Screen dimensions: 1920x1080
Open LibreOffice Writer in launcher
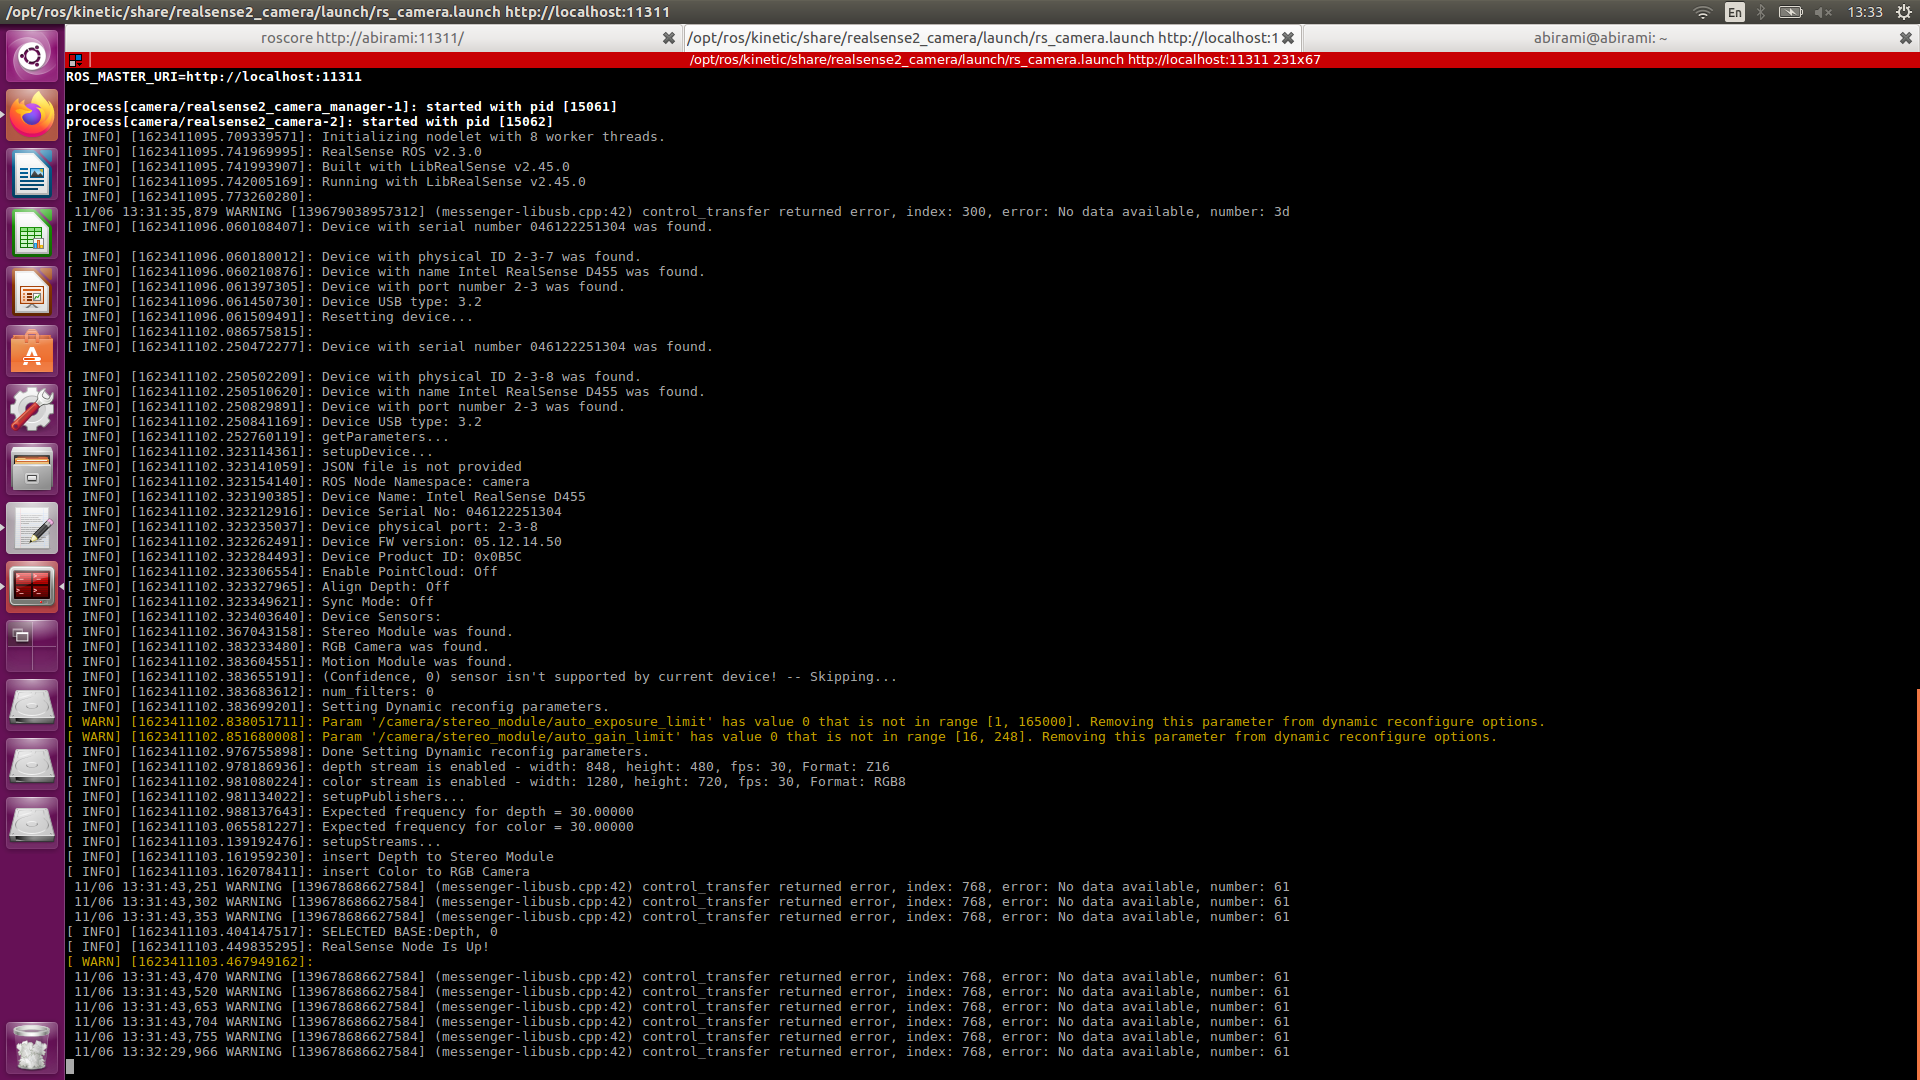(32, 175)
